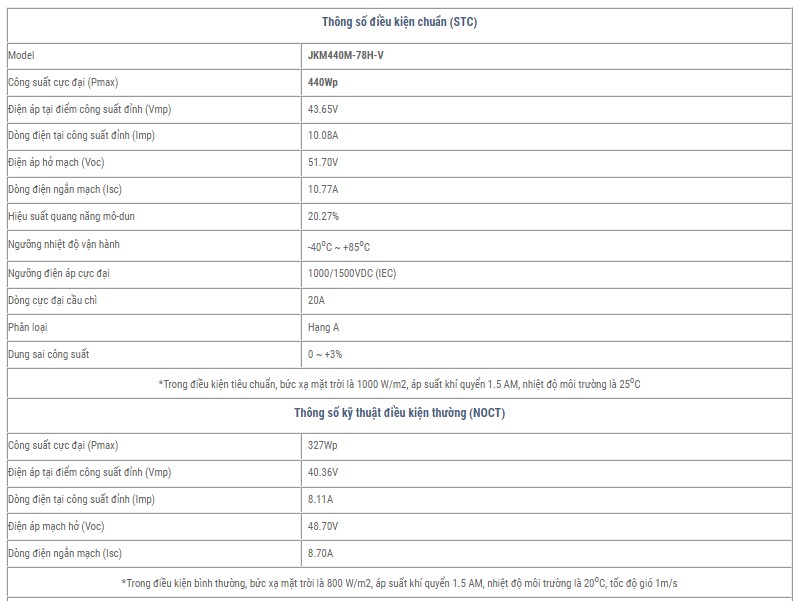Click the 440Wp maximum power value

pos(323,82)
